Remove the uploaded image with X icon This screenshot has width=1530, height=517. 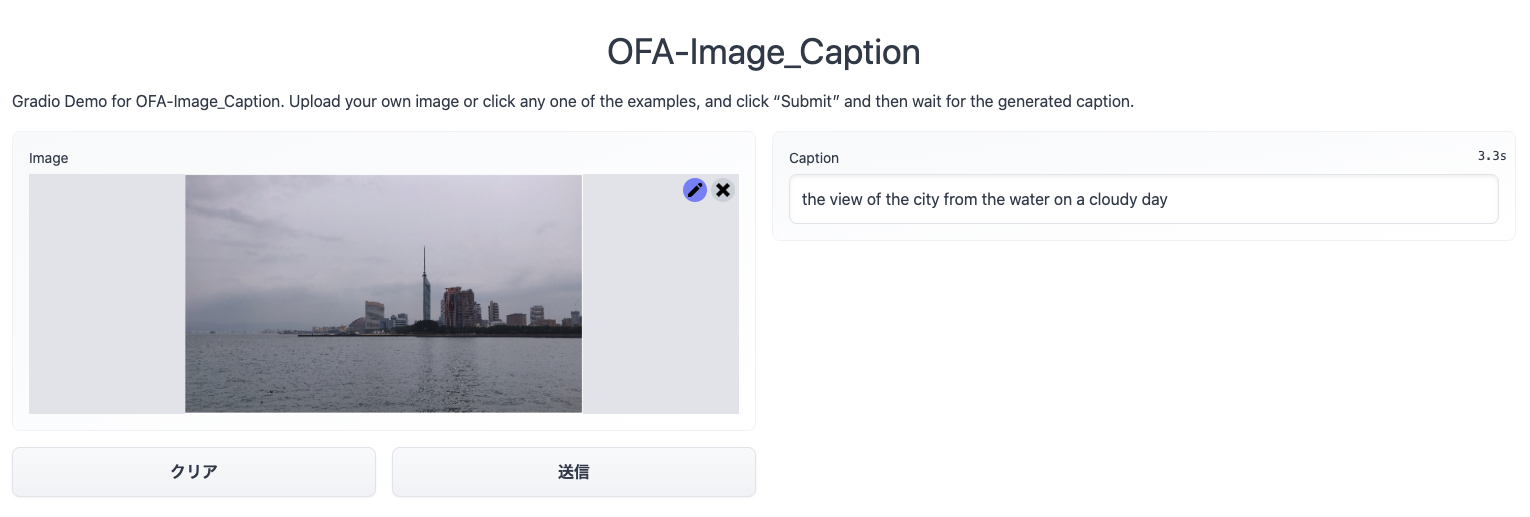tap(723, 190)
